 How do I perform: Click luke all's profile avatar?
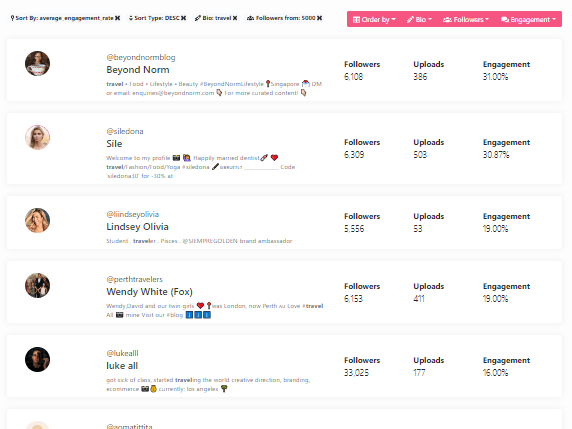37,359
